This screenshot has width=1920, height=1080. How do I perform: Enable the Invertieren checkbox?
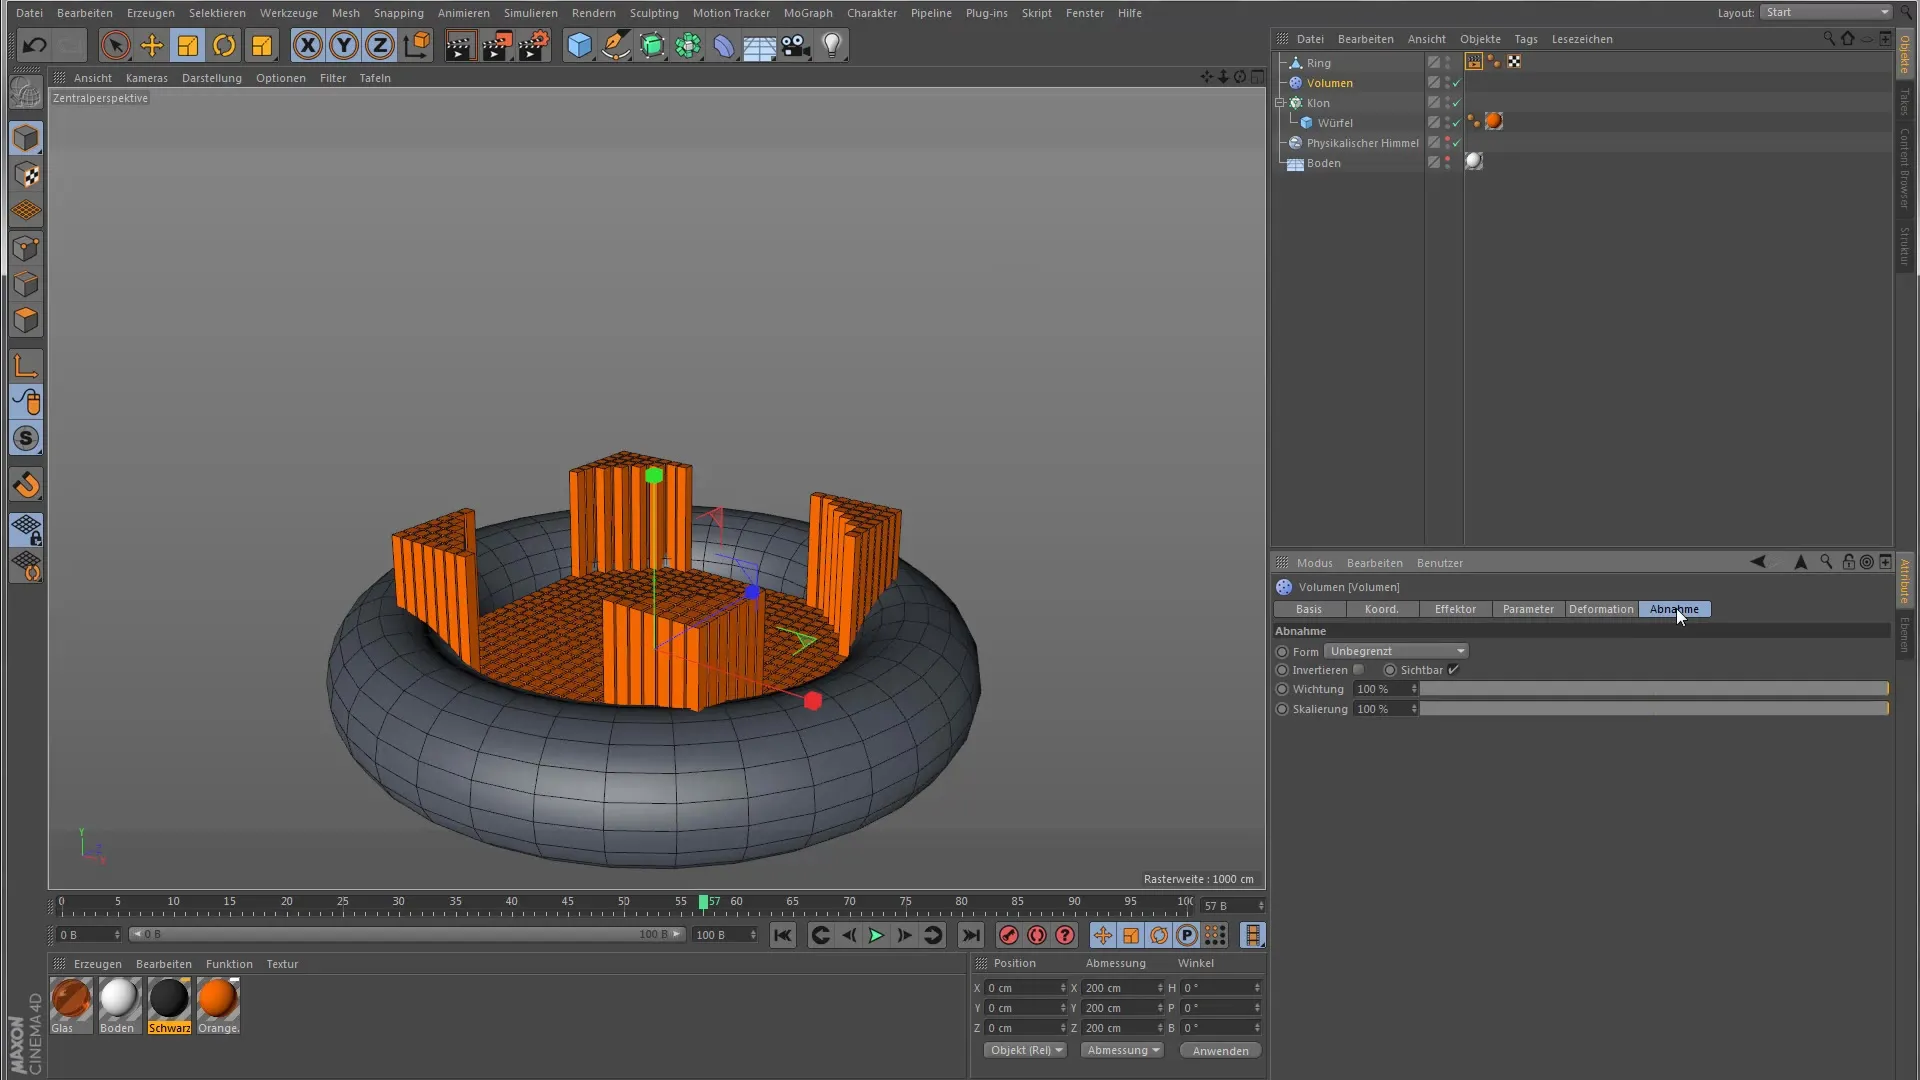1358,670
